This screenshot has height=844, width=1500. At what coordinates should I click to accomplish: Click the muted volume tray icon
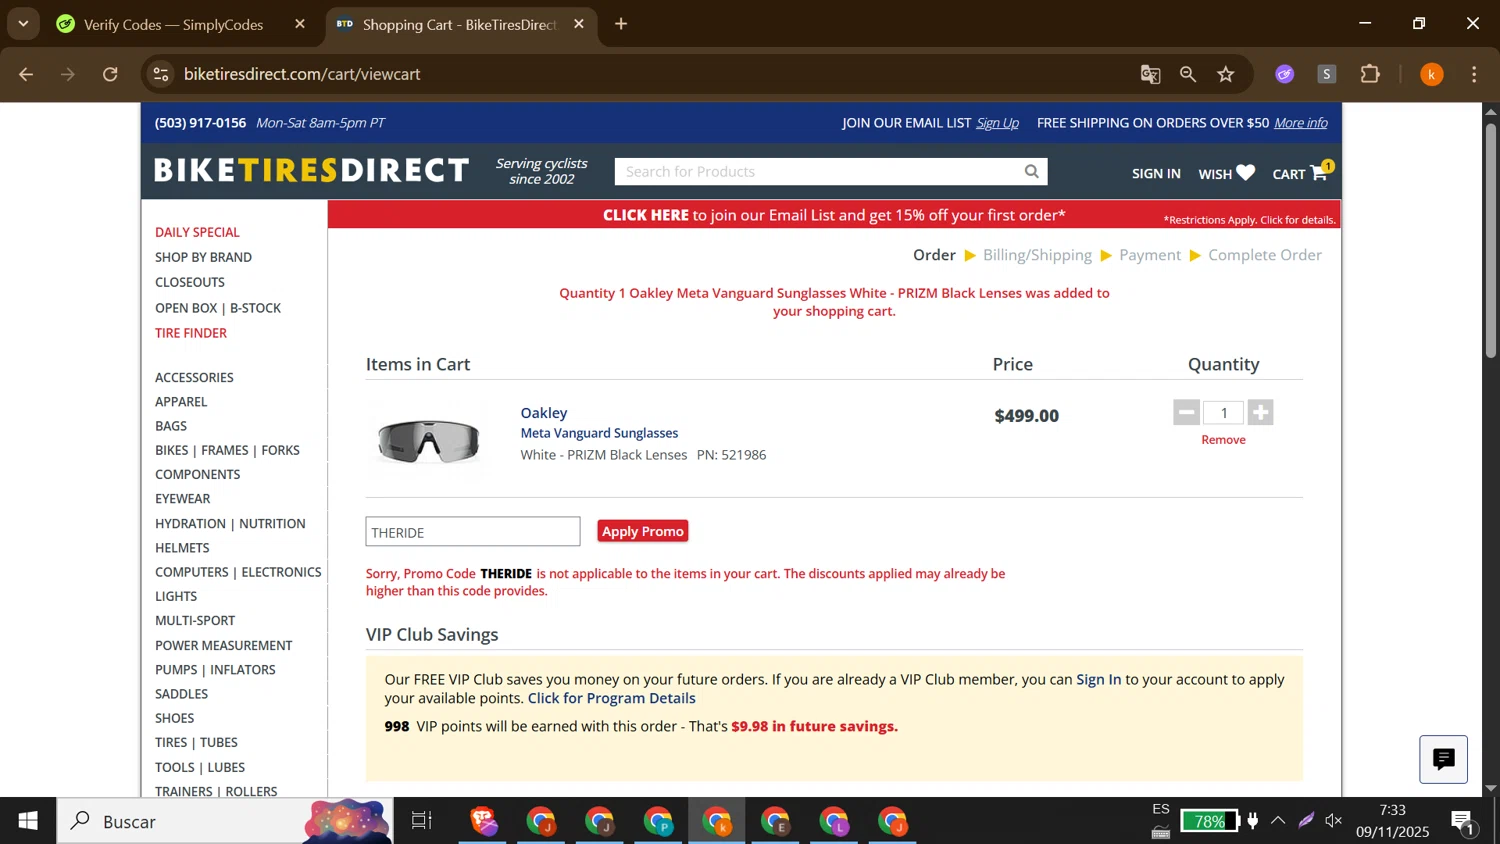[x=1334, y=821]
